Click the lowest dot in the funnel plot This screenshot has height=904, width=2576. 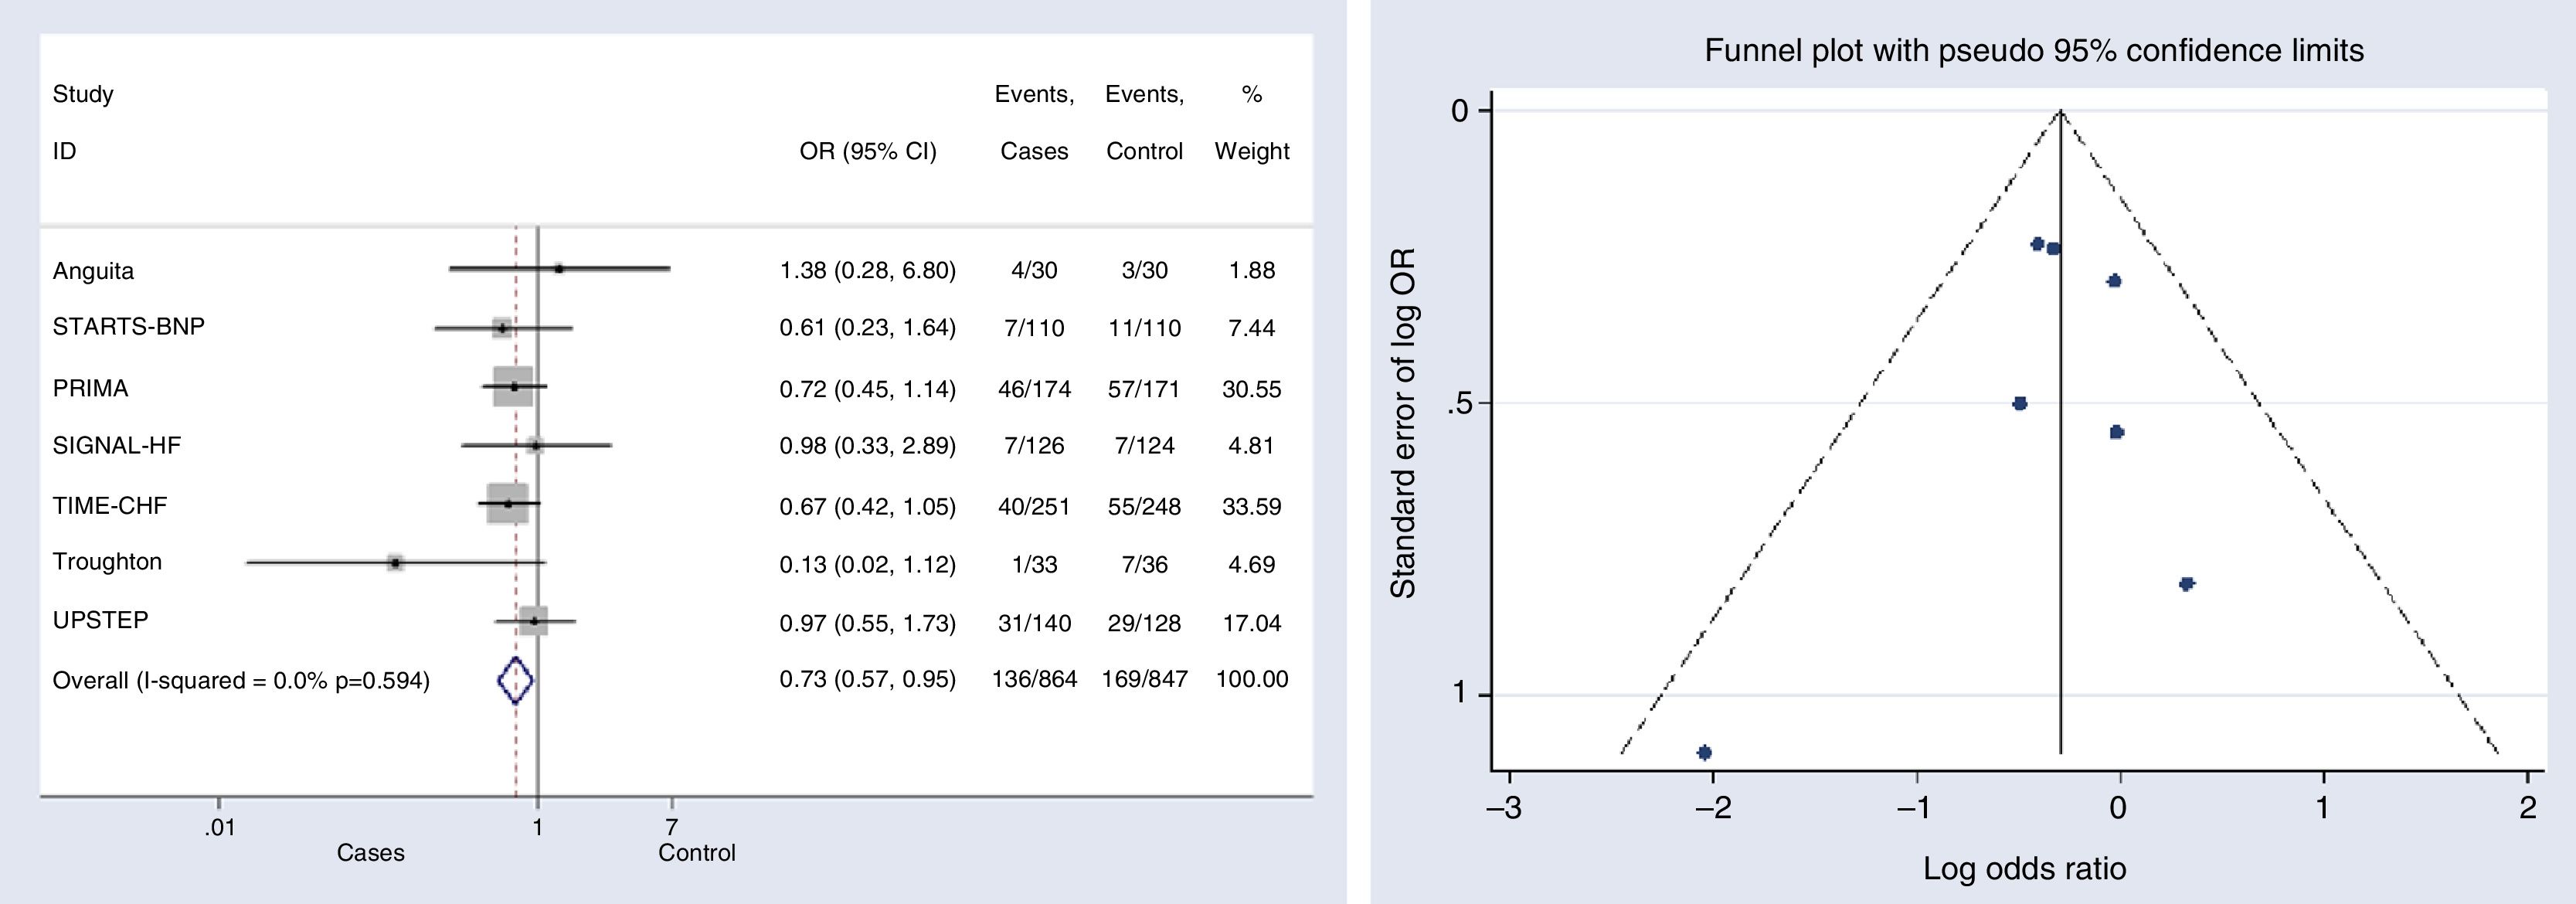point(1704,752)
